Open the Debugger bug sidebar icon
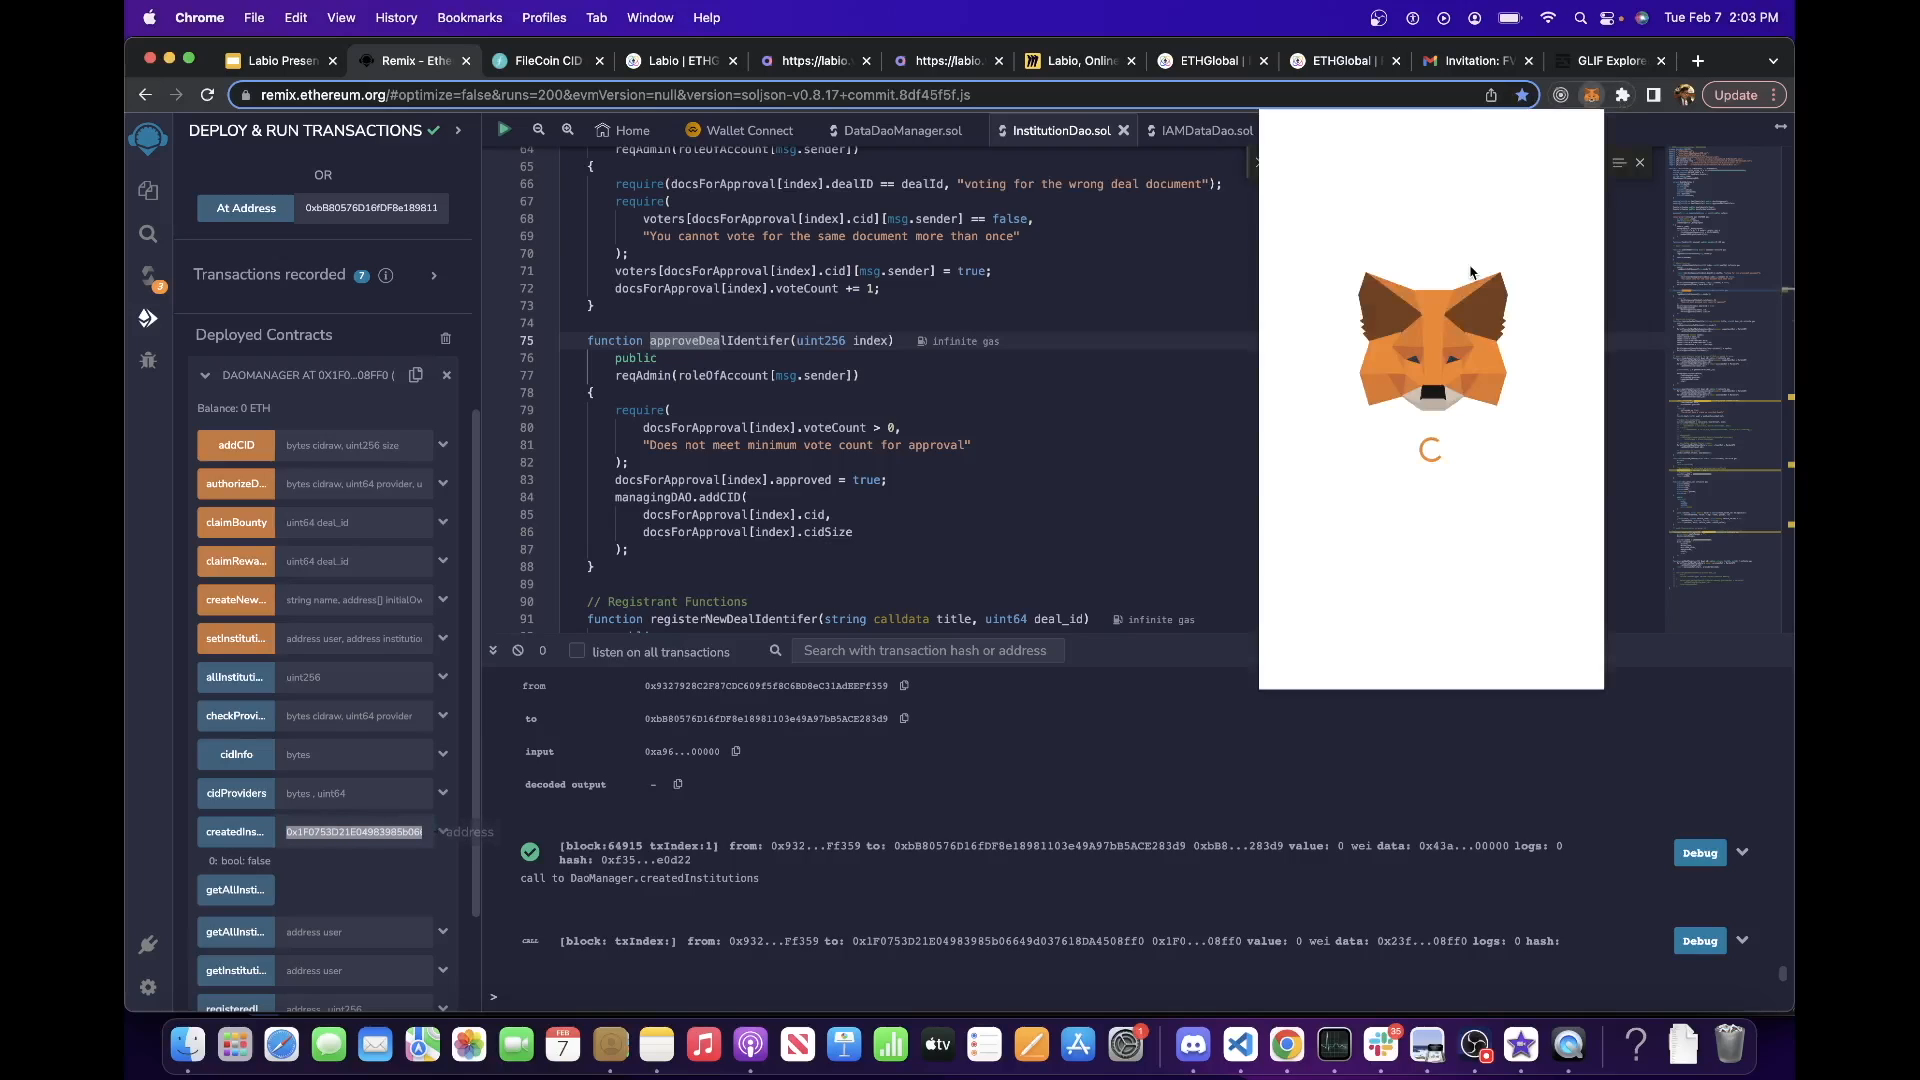 [148, 360]
